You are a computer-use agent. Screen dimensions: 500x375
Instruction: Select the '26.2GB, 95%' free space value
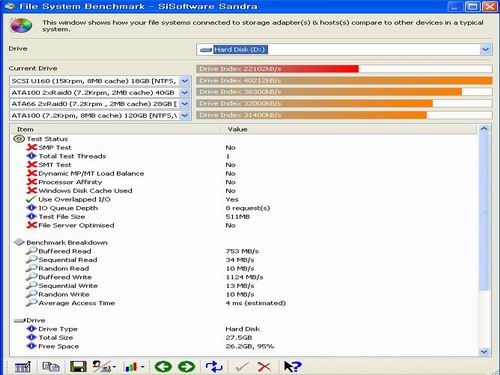pos(250,346)
